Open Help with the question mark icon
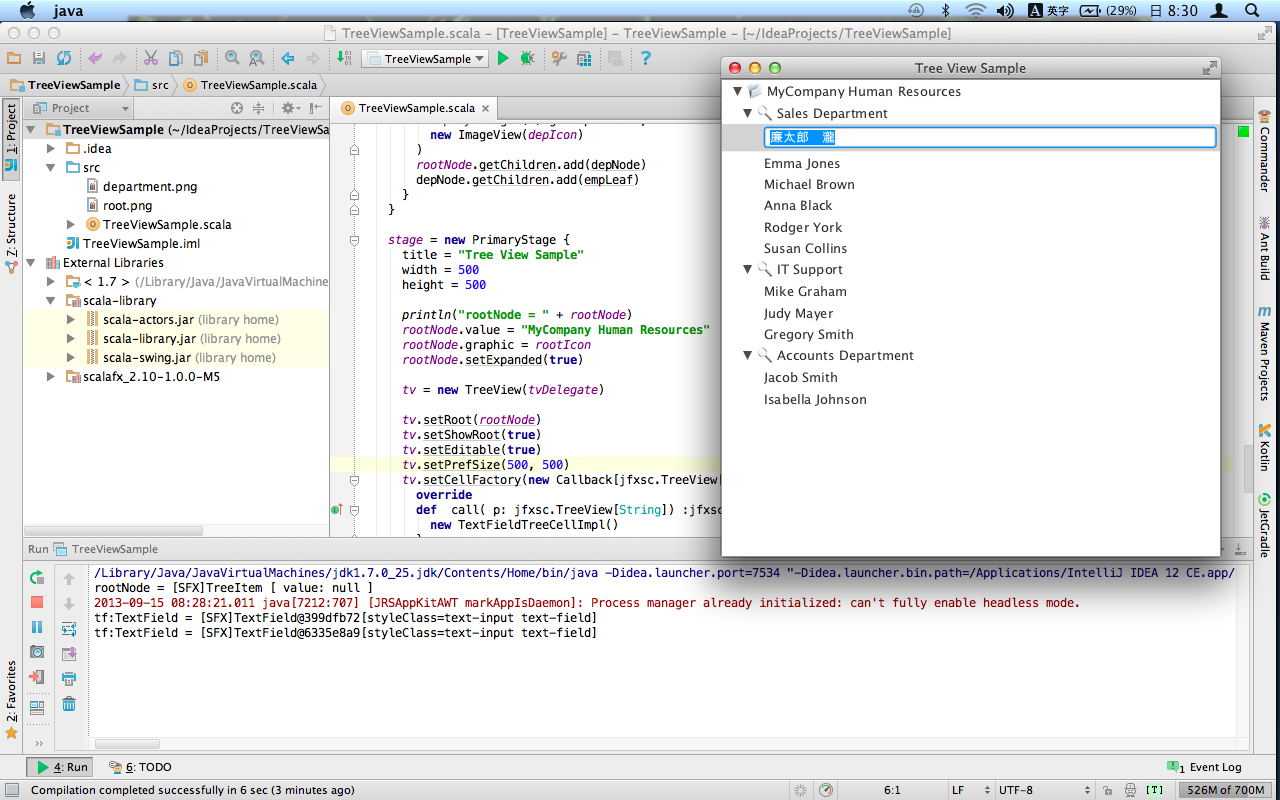 (x=646, y=59)
